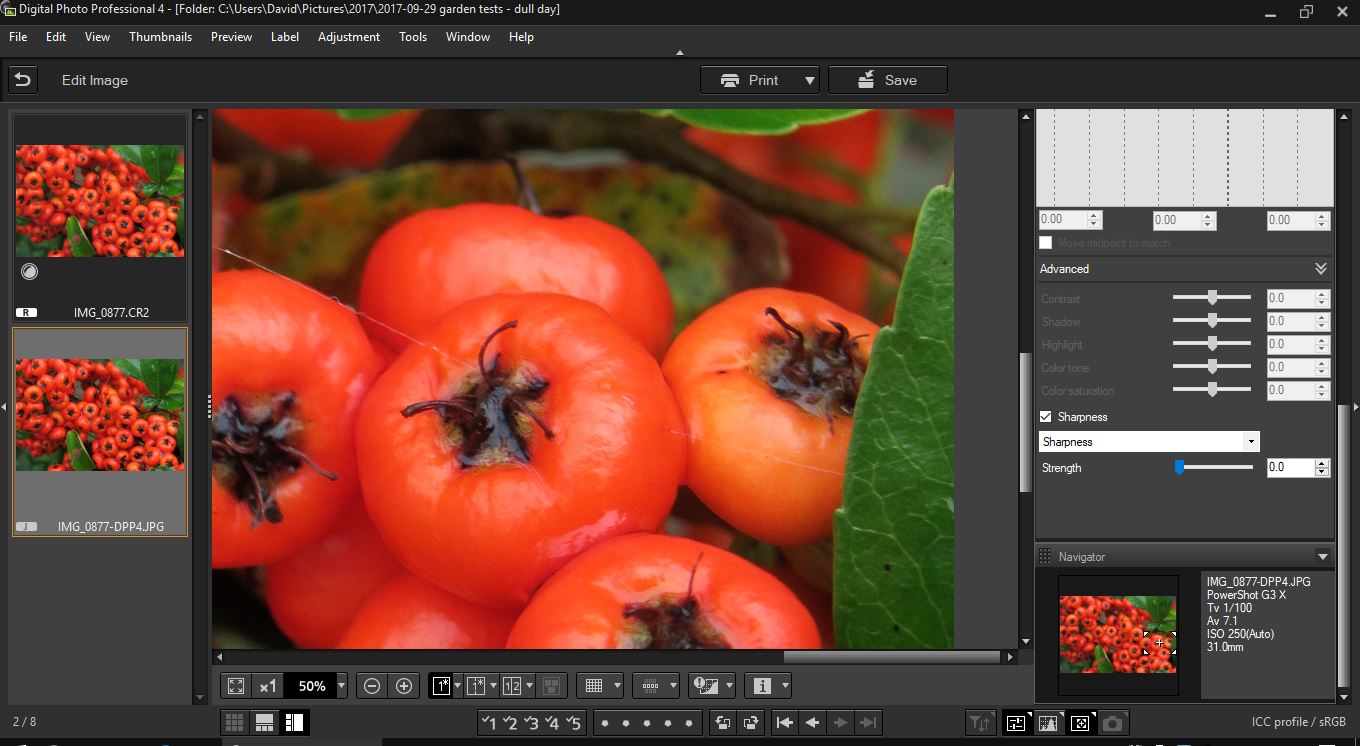This screenshot has width=1360, height=746.
Task: Switch to the thumbnail grid layout
Action: (x=235, y=723)
